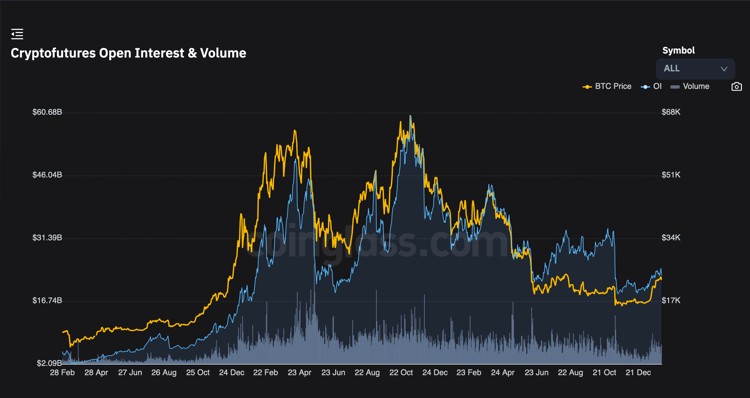
Task: Click the 23 Apr x-axis label
Action: coord(299,373)
